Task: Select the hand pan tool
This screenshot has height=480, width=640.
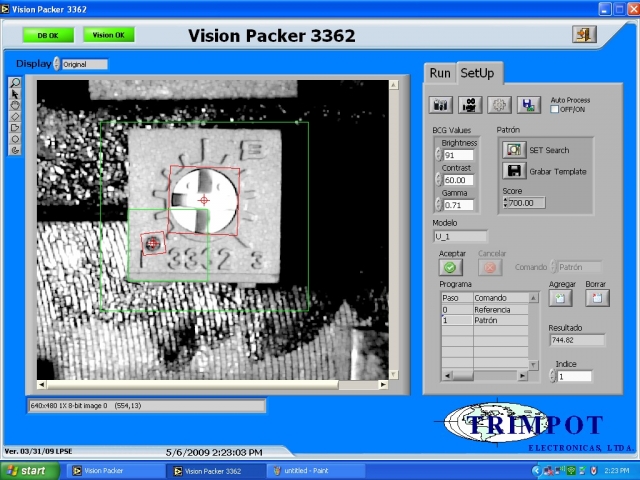Action: (x=15, y=105)
